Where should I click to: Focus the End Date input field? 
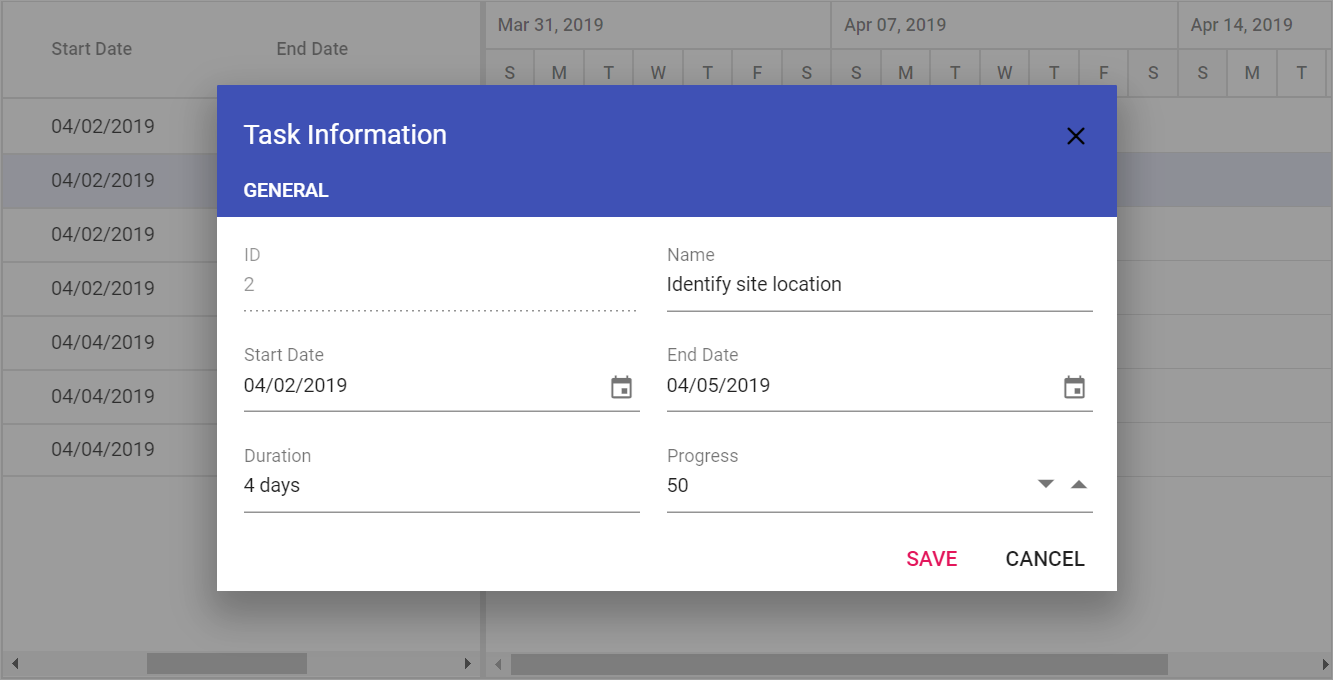pyautogui.click(x=862, y=386)
